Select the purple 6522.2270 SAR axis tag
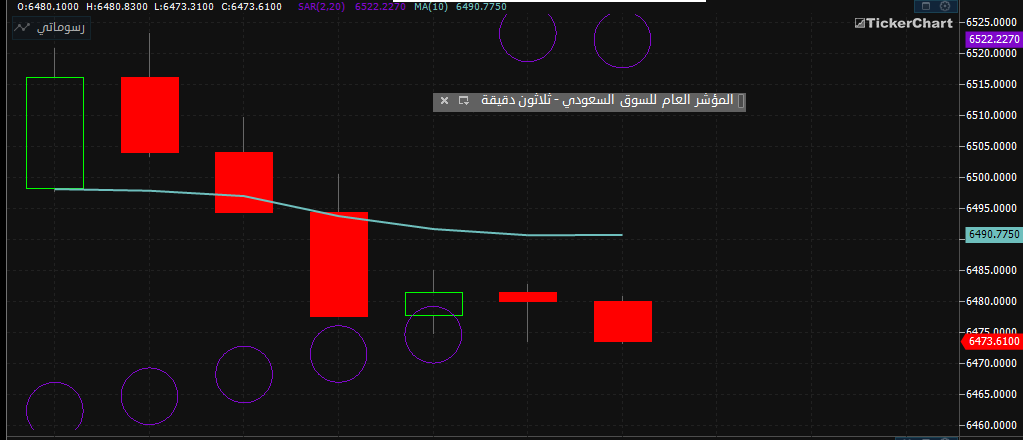The image size is (1023, 440). tap(993, 39)
